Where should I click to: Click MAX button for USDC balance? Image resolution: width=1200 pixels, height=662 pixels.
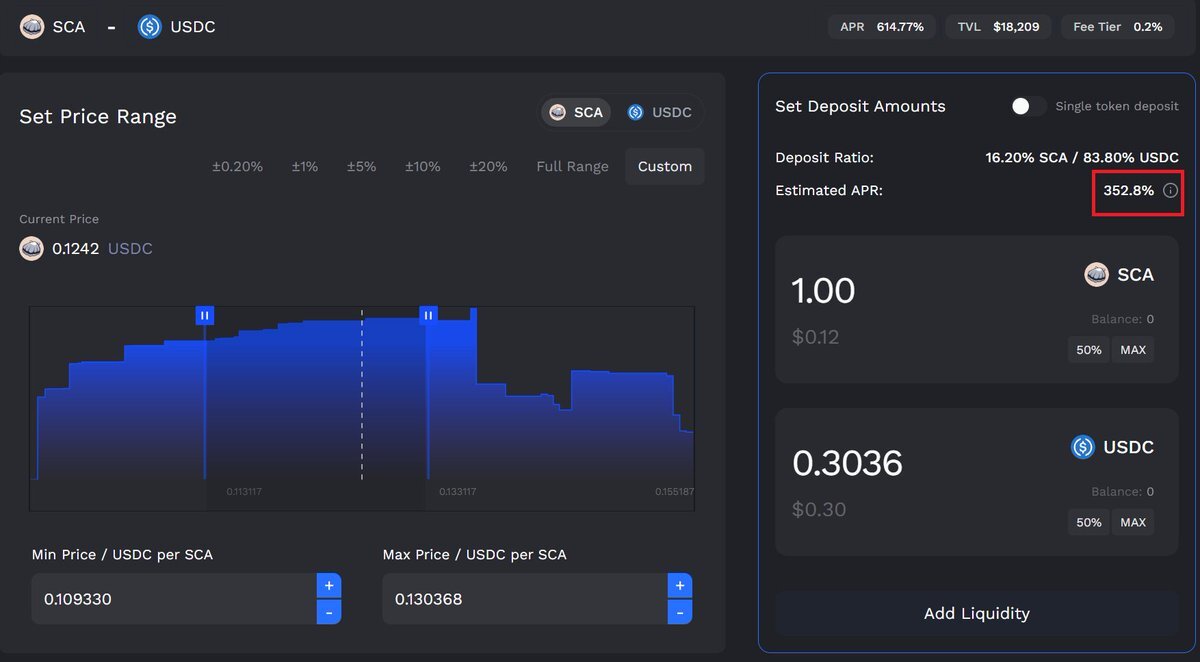coord(1133,522)
